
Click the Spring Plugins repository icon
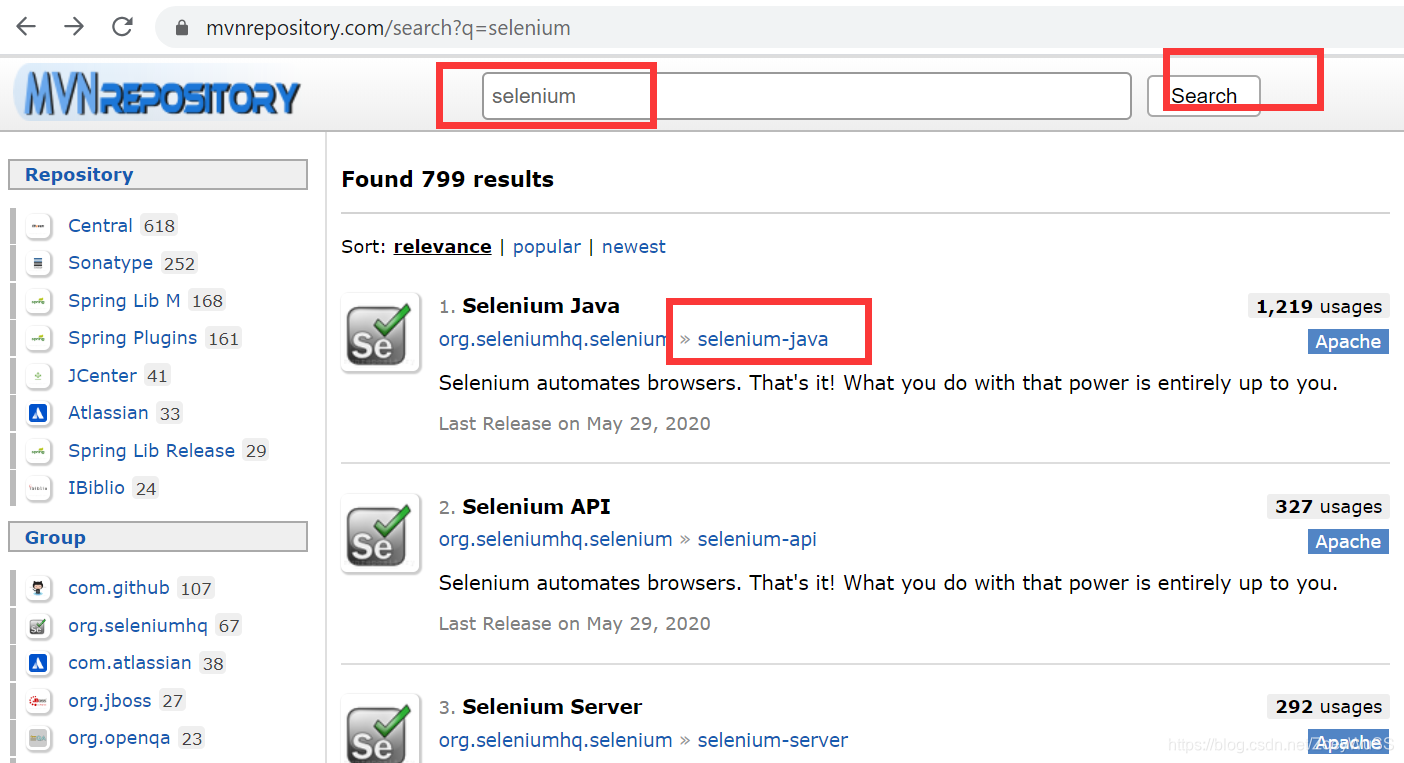pyautogui.click(x=39, y=338)
